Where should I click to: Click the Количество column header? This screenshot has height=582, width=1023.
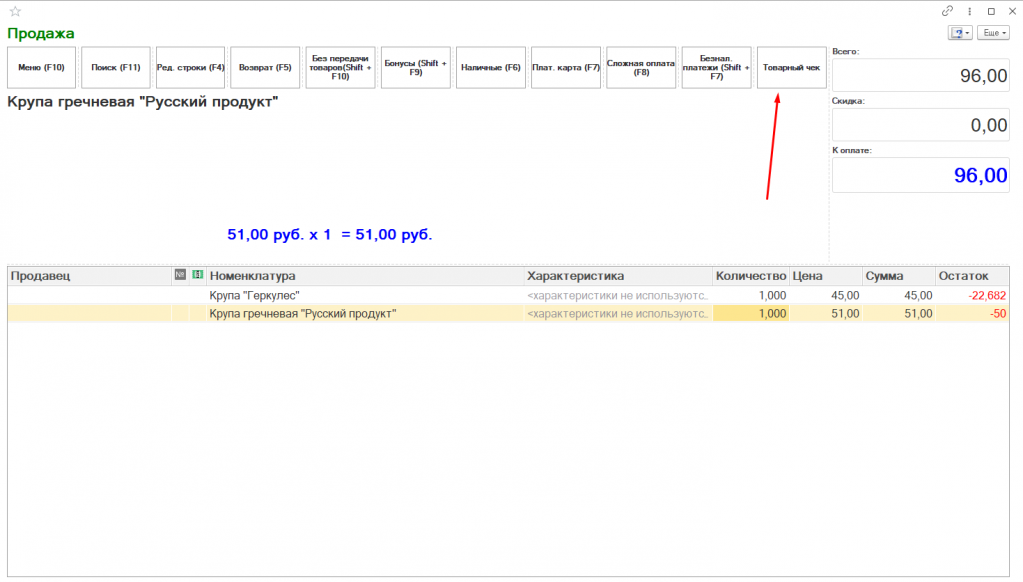click(751, 276)
